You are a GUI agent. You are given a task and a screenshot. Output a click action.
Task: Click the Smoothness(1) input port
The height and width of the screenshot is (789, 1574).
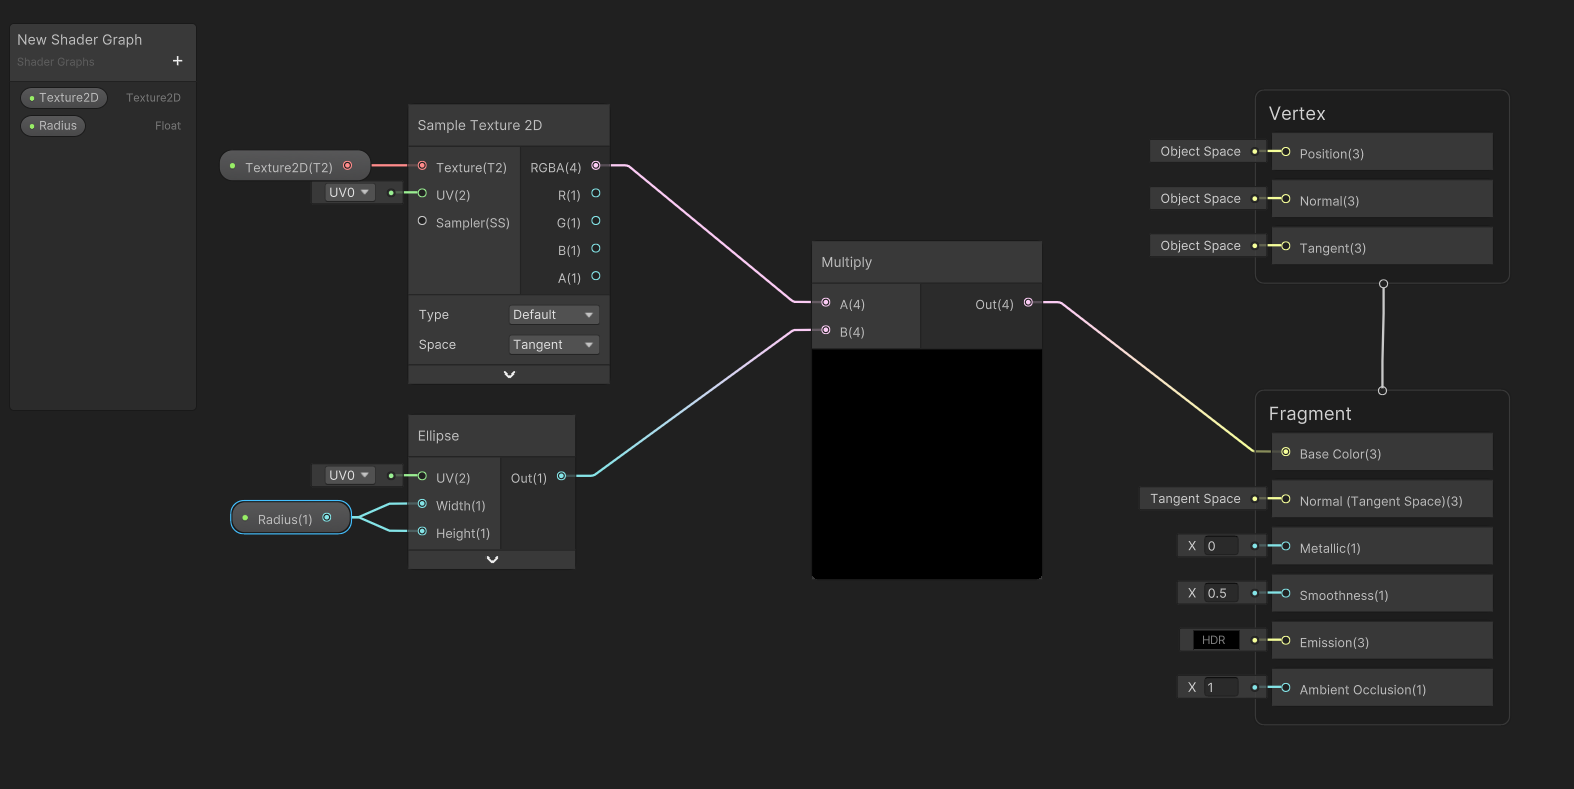[x=1286, y=593]
